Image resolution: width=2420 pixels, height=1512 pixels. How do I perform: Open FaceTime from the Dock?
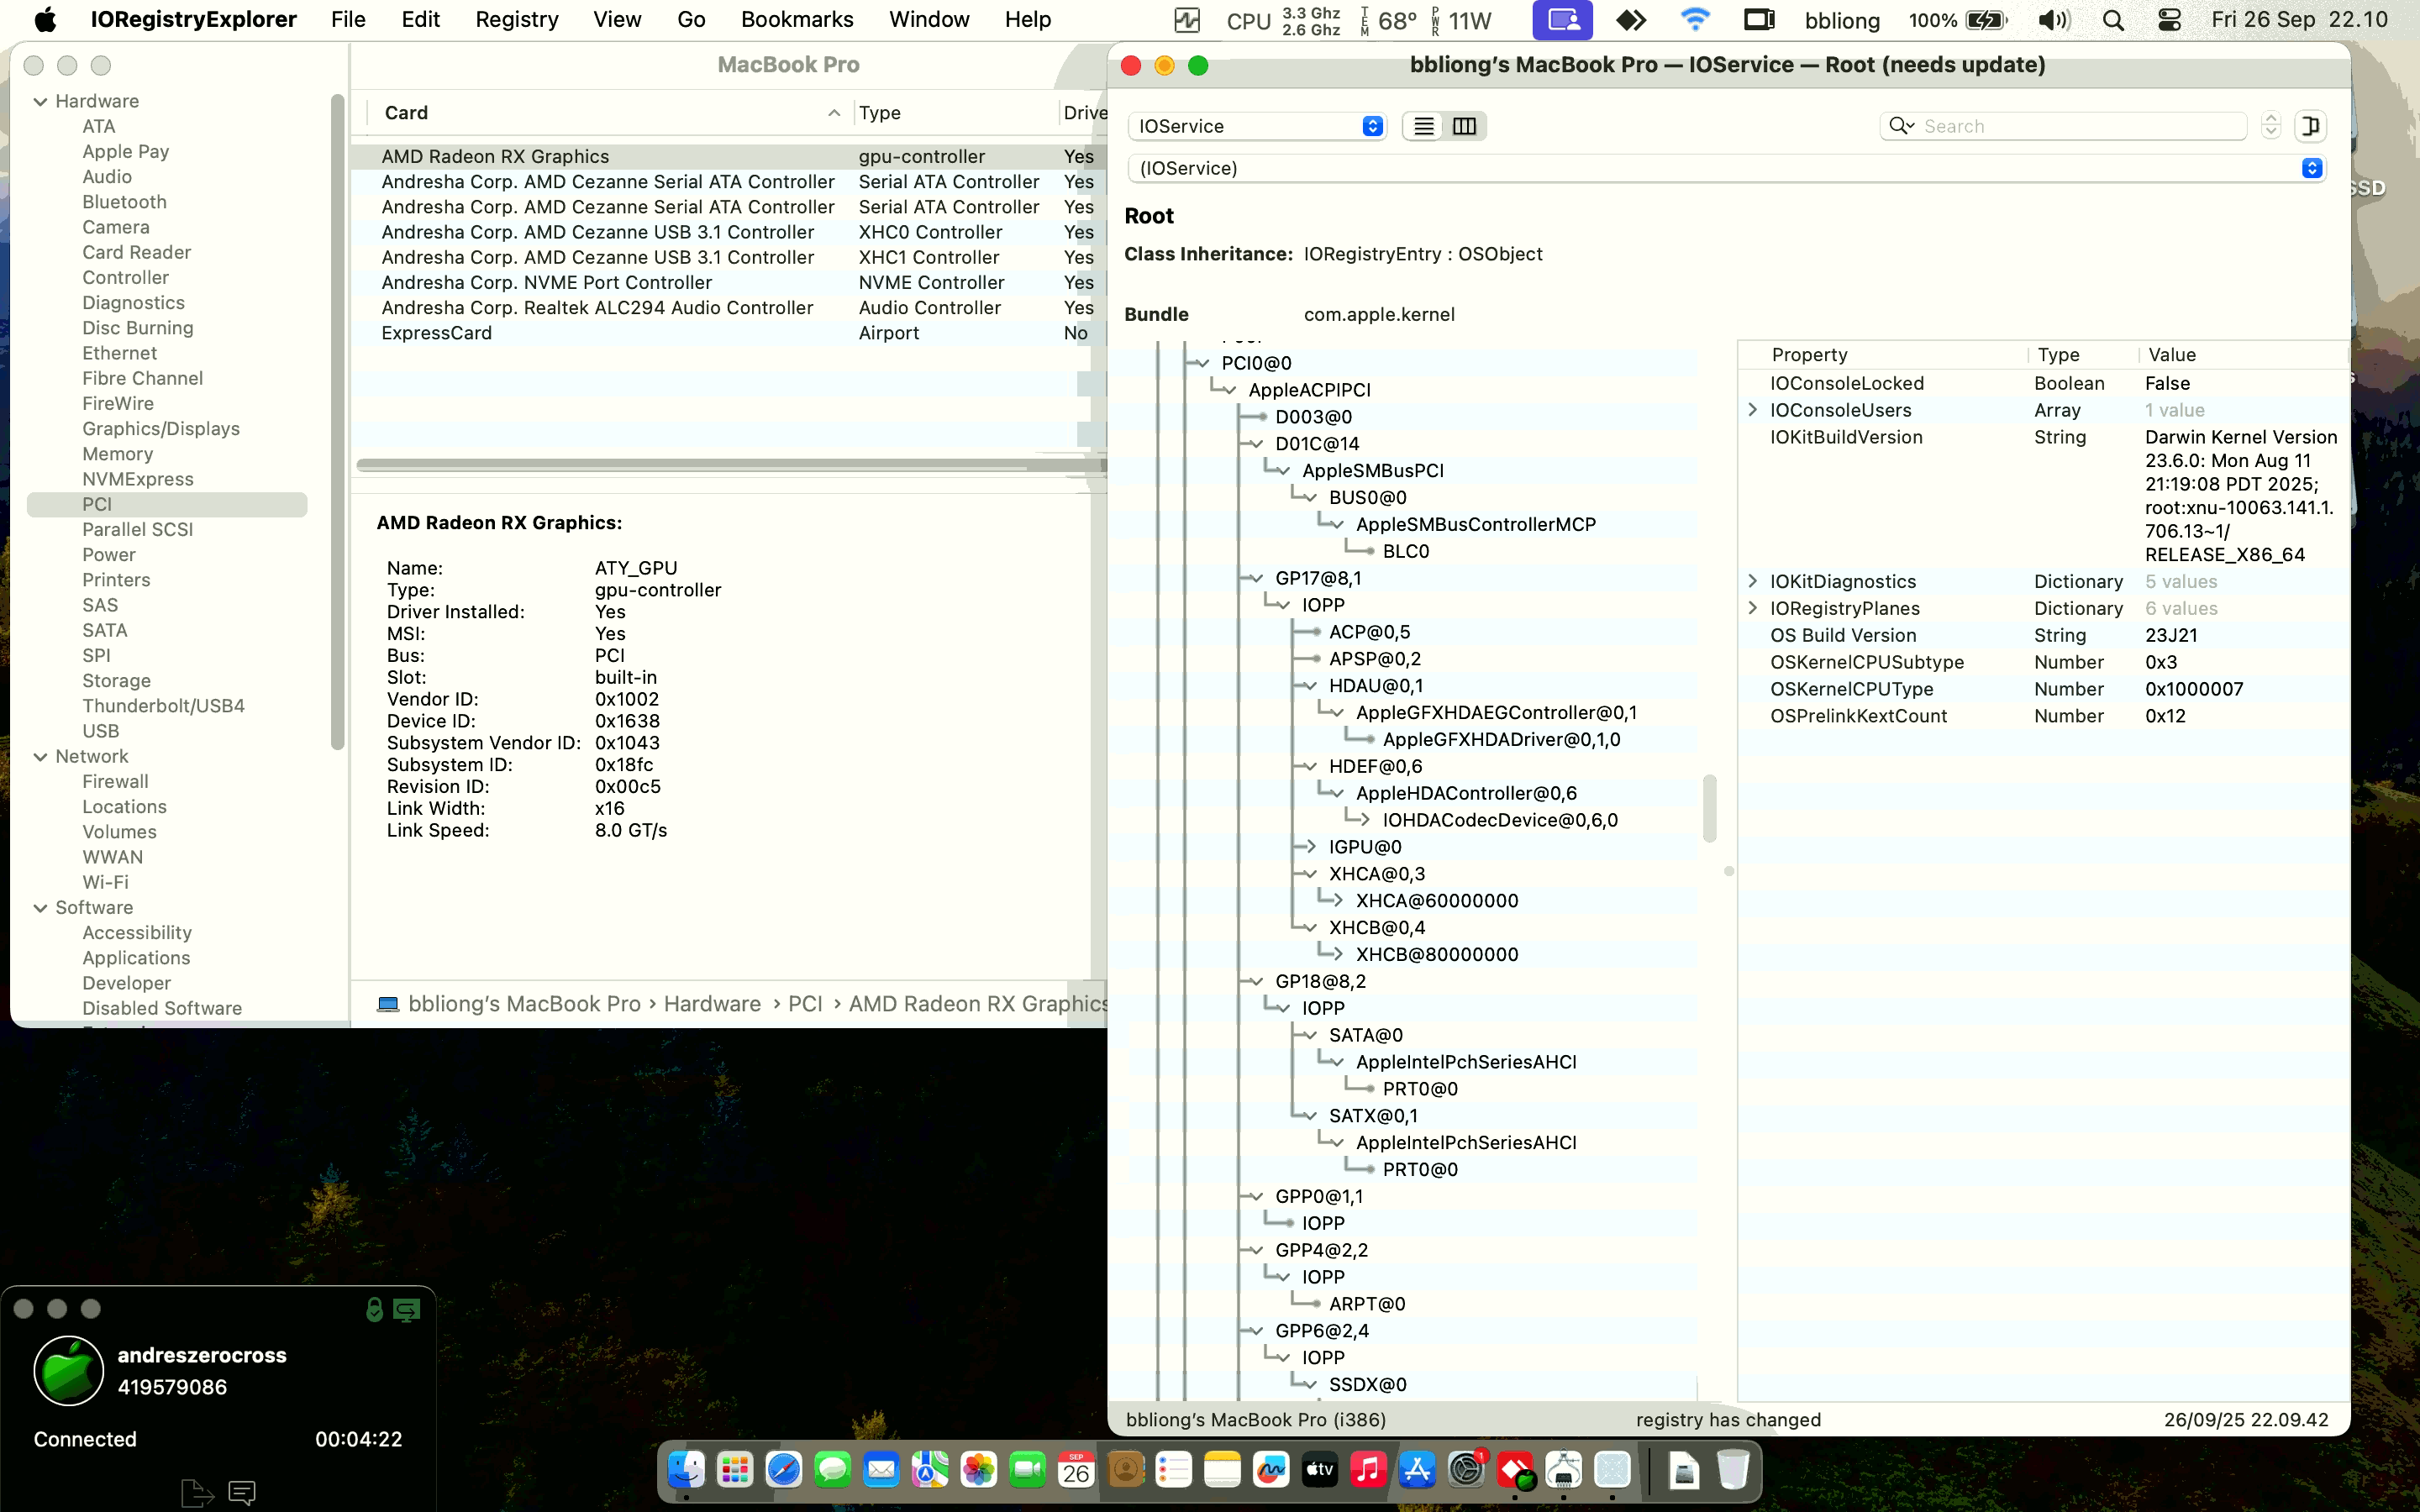tap(1027, 1470)
